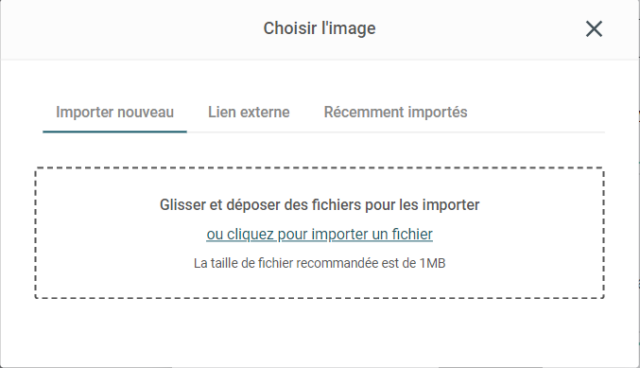The height and width of the screenshot is (368, 640).
Task: Open the Récemment importés tab
Action: pyautogui.click(x=396, y=112)
